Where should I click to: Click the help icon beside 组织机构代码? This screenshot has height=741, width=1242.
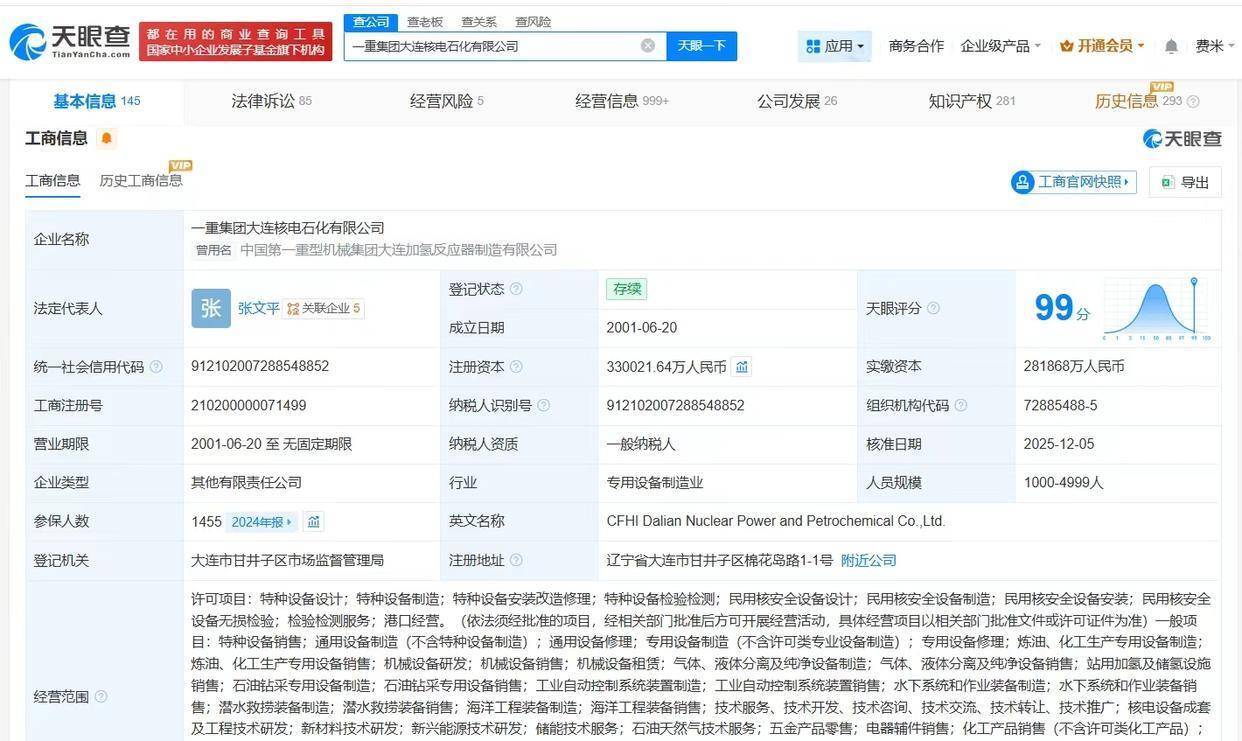pyautogui.click(x=960, y=405)
